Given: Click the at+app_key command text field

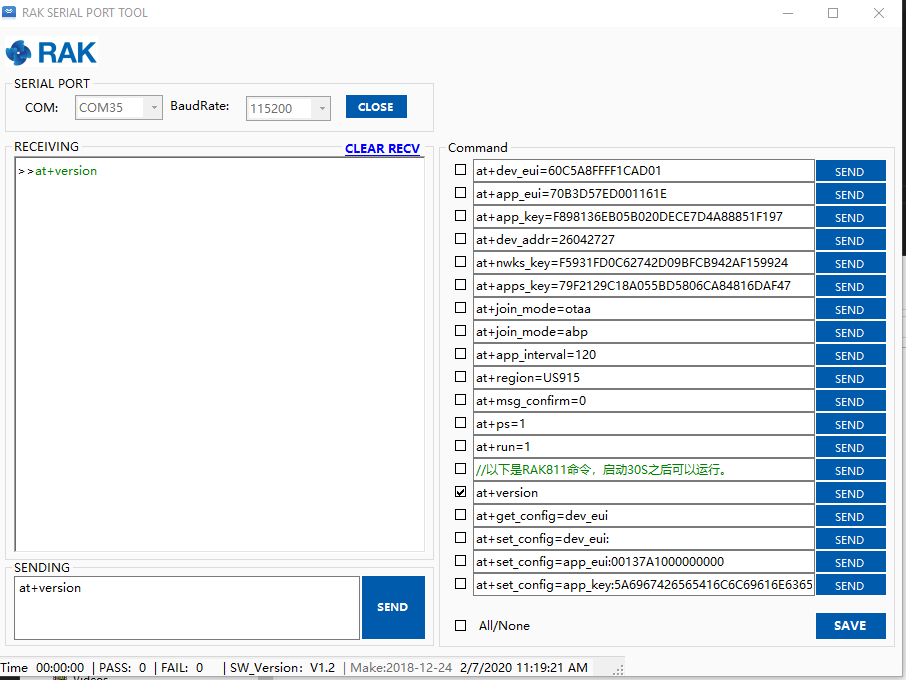Looking at the screenshot, I should [x=643, y=217].
